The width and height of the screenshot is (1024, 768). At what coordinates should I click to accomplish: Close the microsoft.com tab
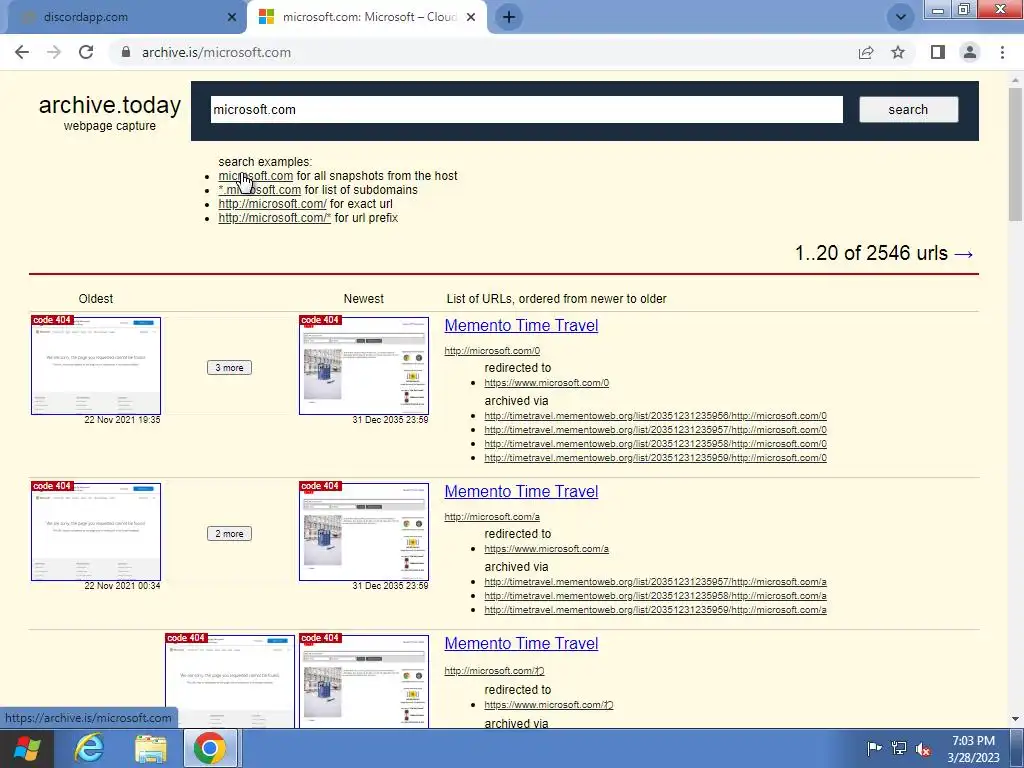[x=471, y=18]
